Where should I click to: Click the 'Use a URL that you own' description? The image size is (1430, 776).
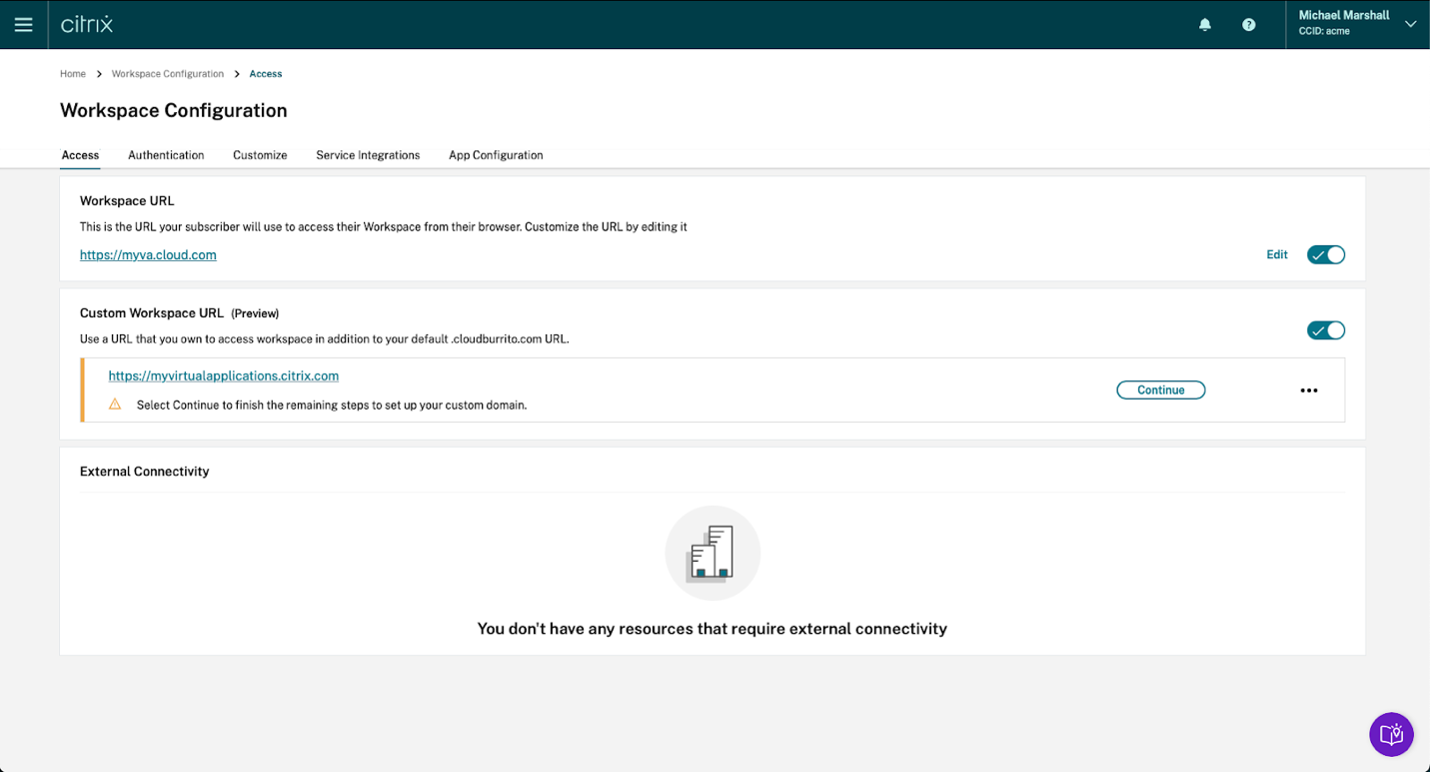coord(325,339)
